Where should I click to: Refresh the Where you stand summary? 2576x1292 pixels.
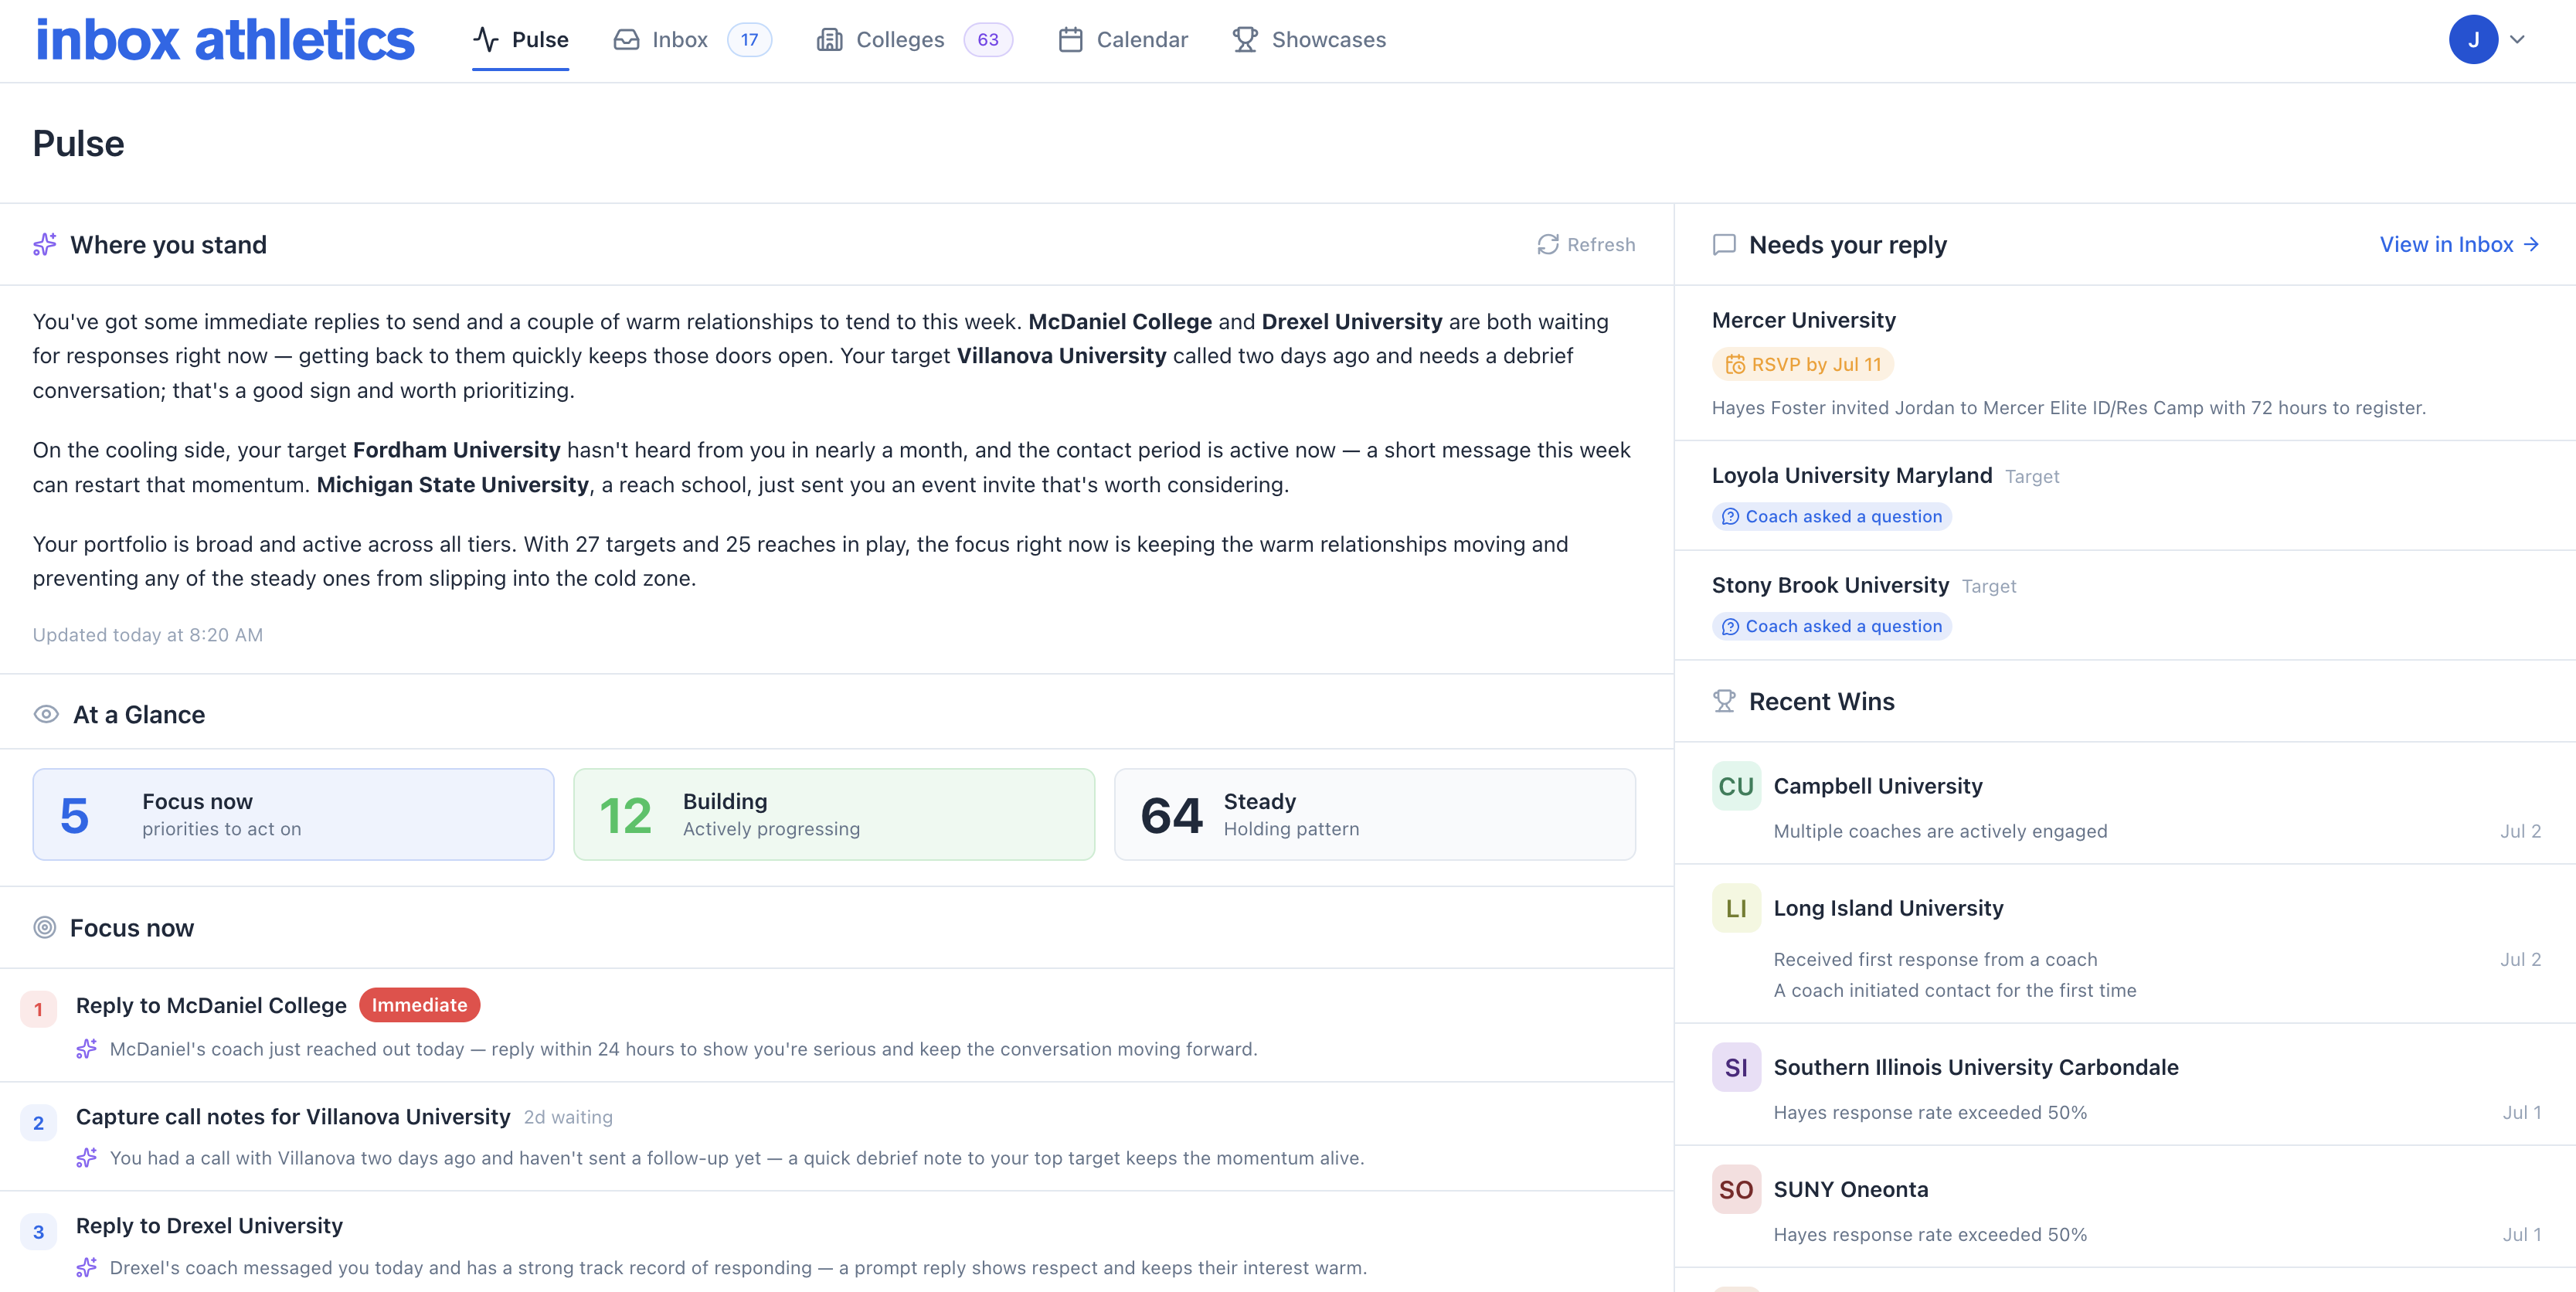tap(1586, 244)
